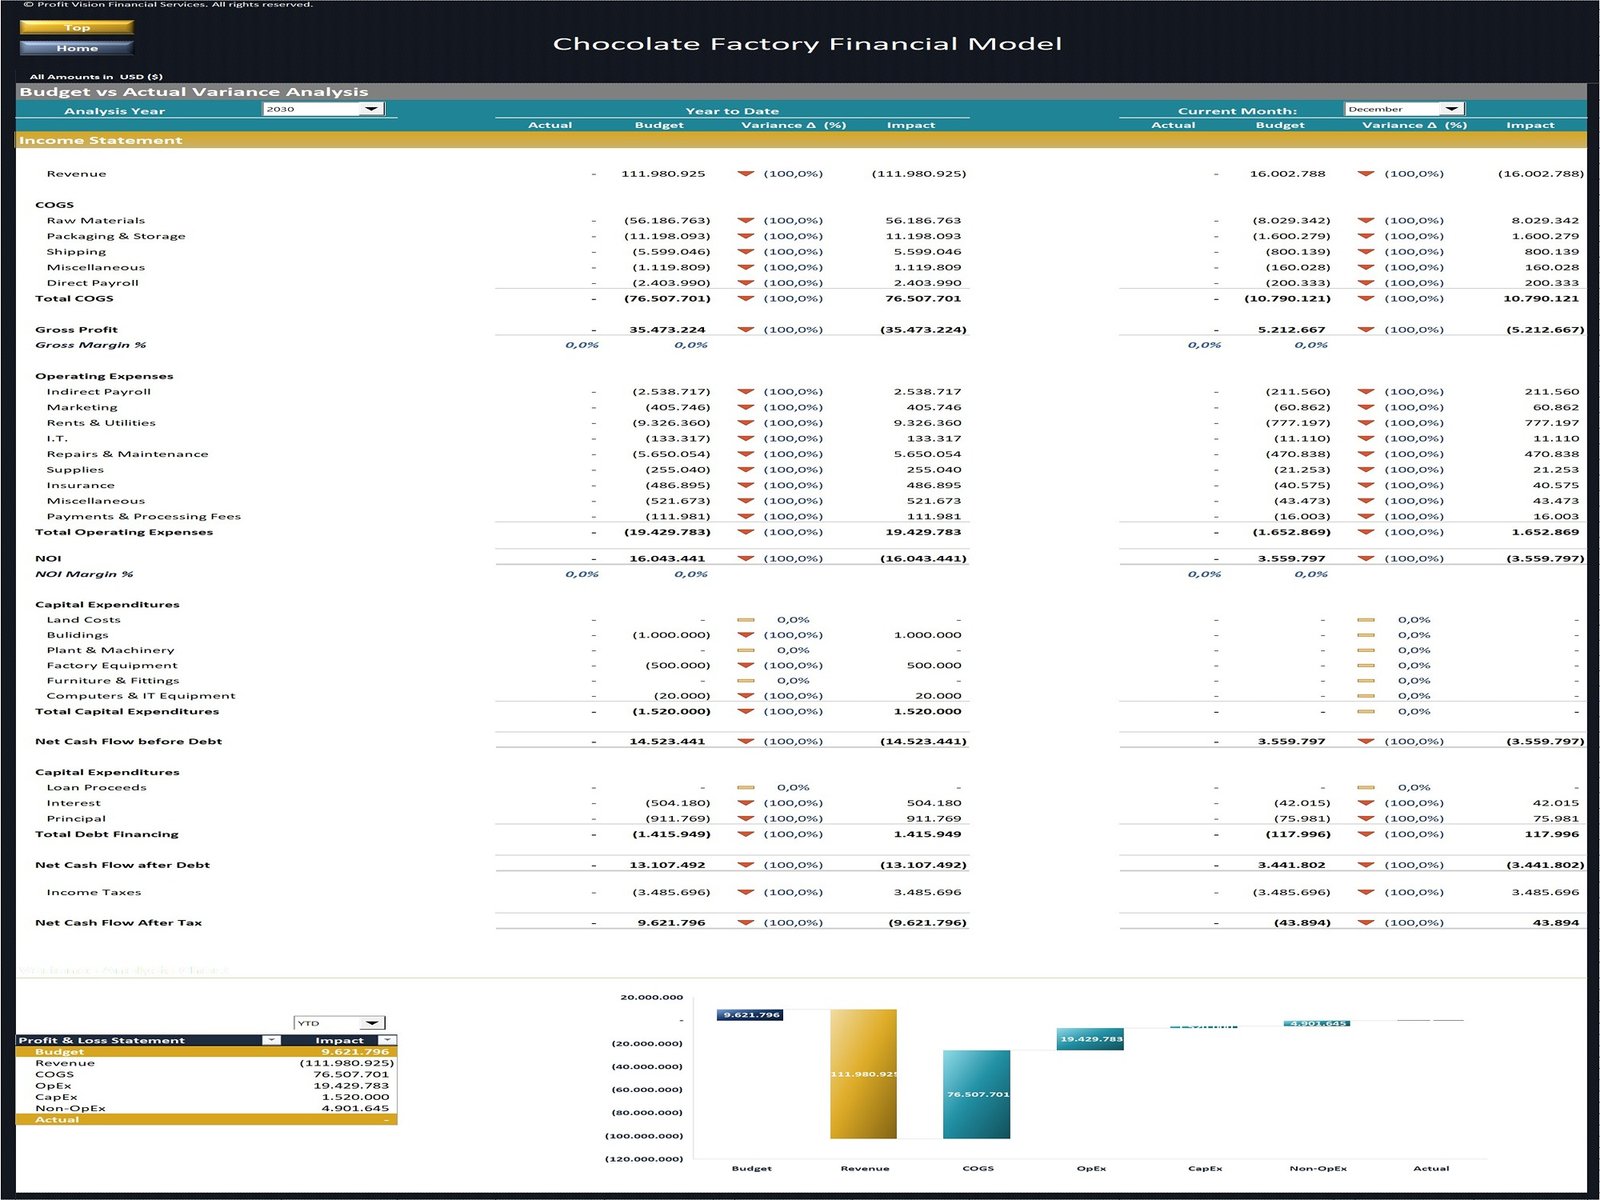Click the red variance arrow for YTD NOI
1600x1200 pixels.
tap(745, 559)
